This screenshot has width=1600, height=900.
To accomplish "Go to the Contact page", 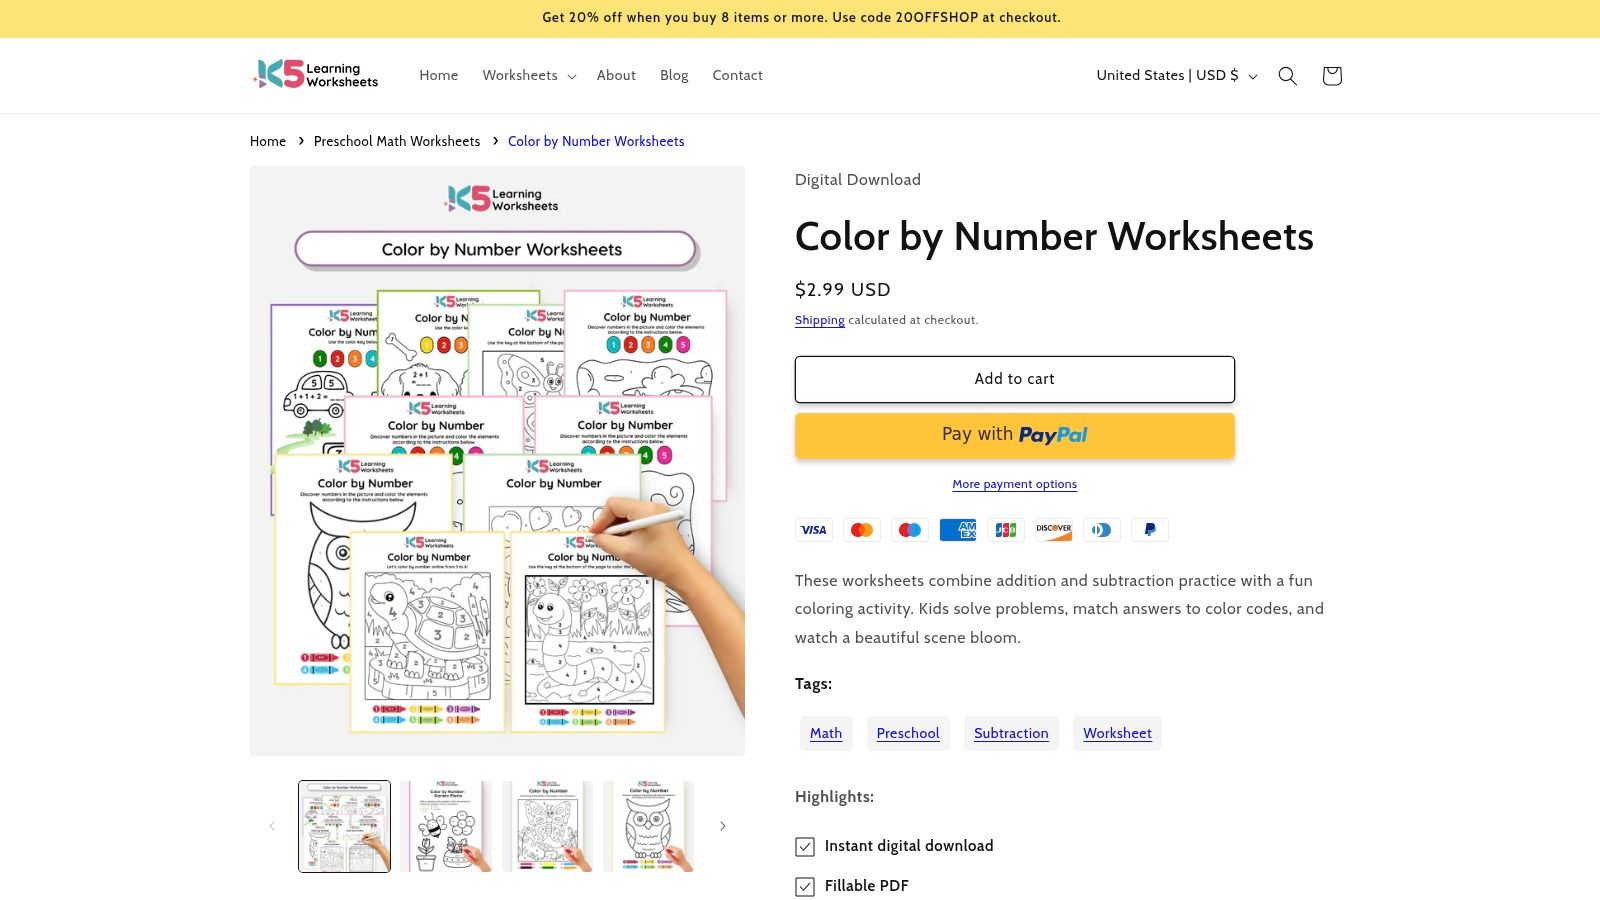I will click(737, 75).
